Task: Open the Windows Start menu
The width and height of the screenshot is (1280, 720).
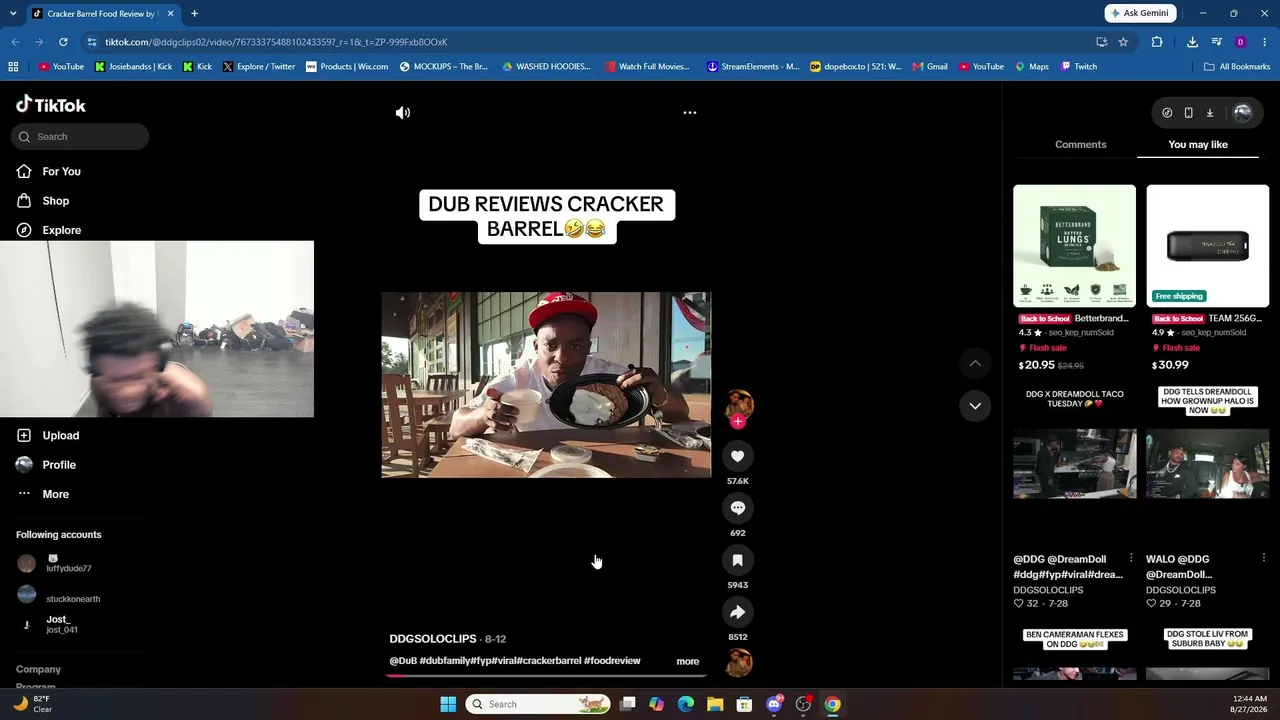Action: click(448, 704)
